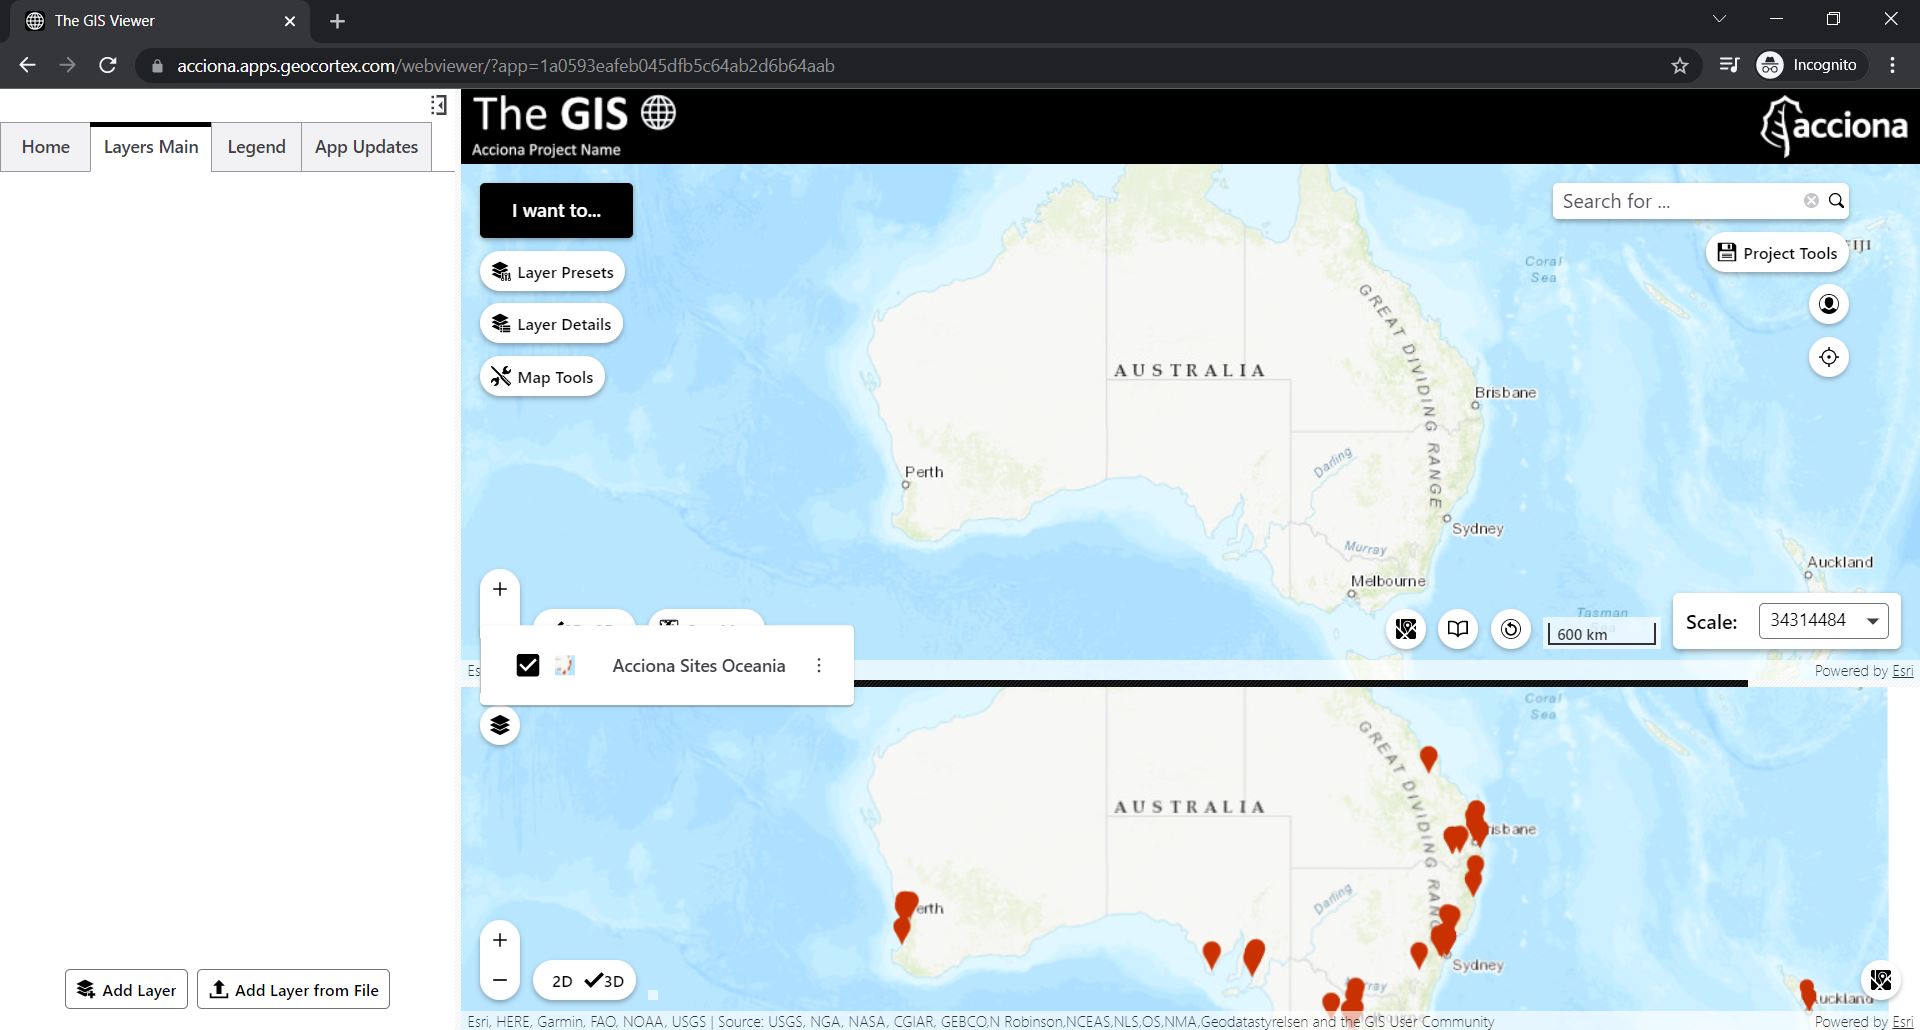
Task: Open the bookmarks book icon on the map
Action: 1458,629
